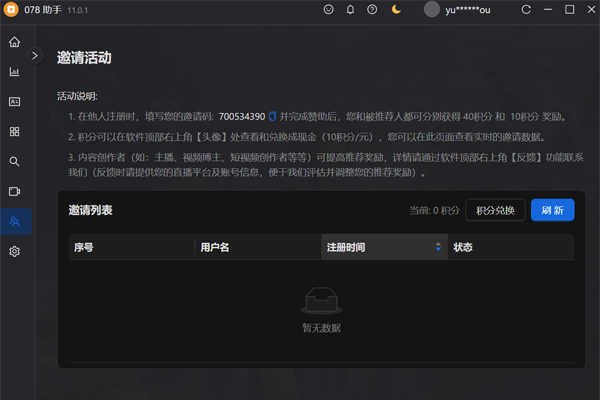Open the search page in sidebar
Viewport: 600px width, 400px height.
(14, 161)
